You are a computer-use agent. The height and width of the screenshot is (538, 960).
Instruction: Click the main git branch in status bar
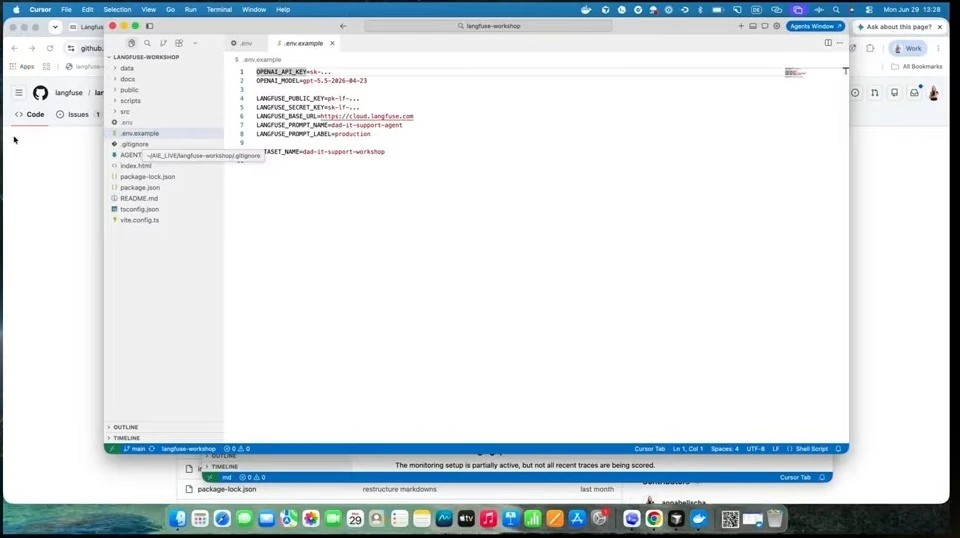point(135,449)
